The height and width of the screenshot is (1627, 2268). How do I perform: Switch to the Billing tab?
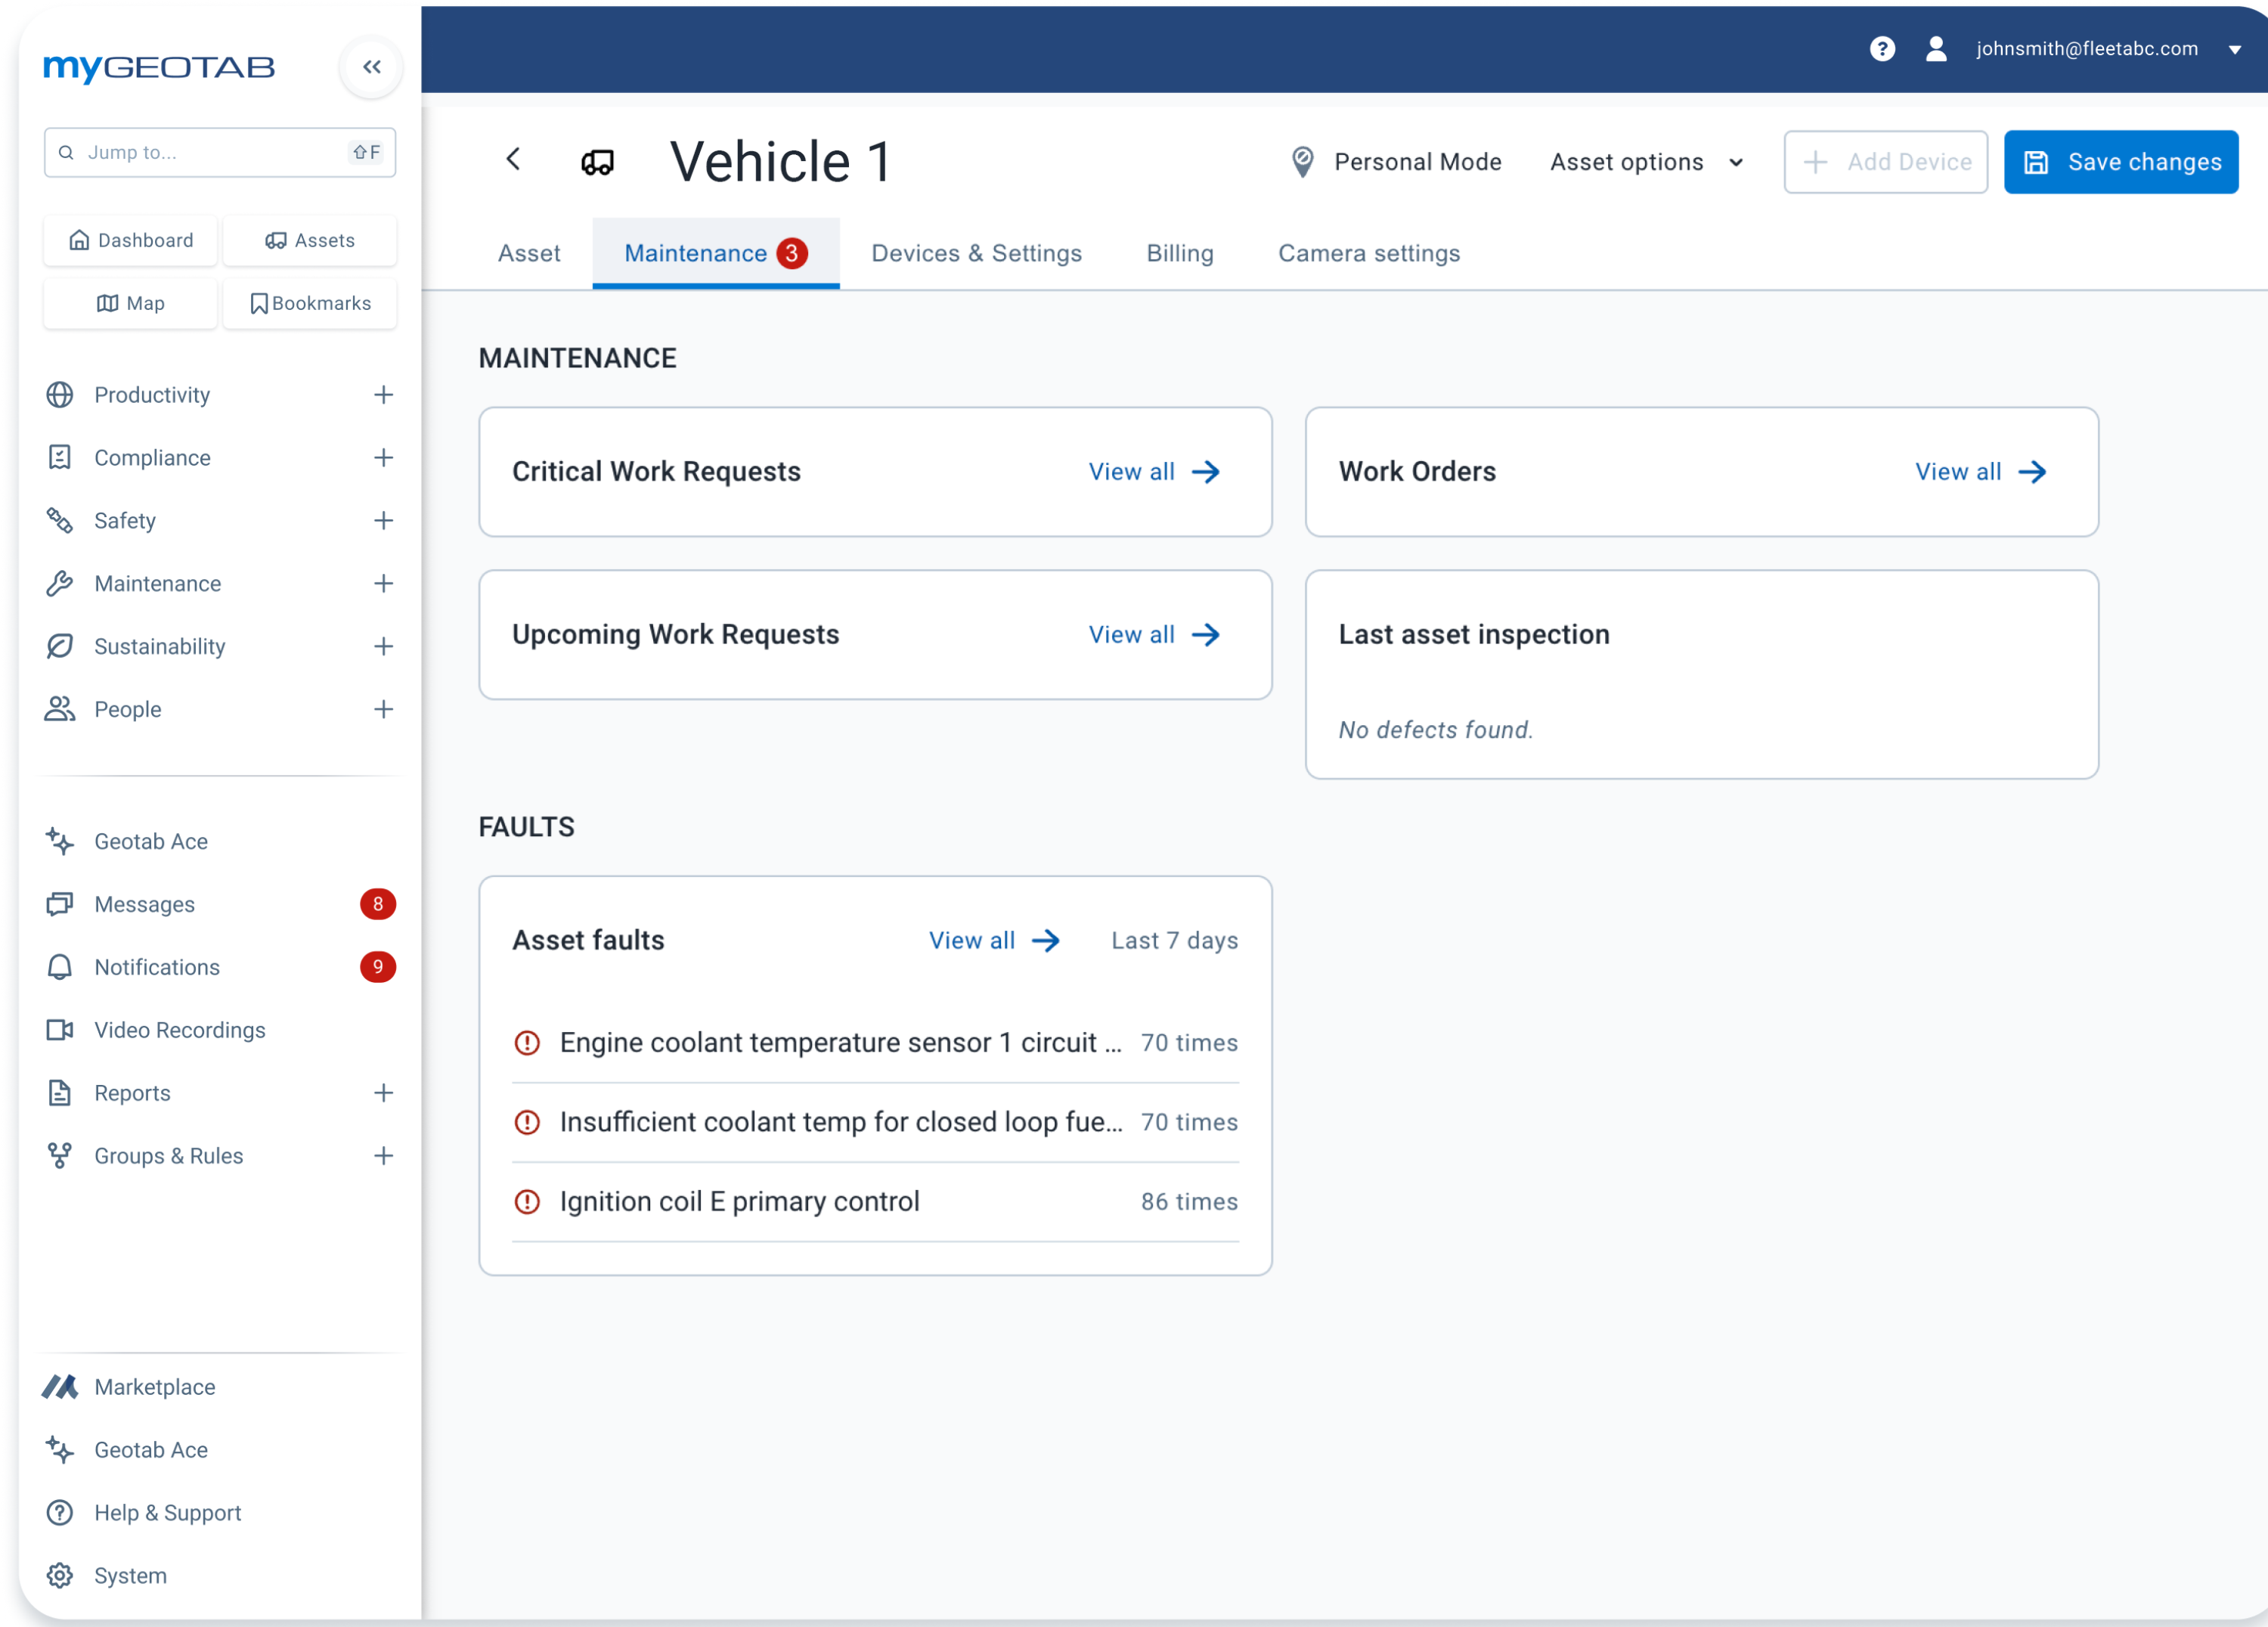(1179, 253)
